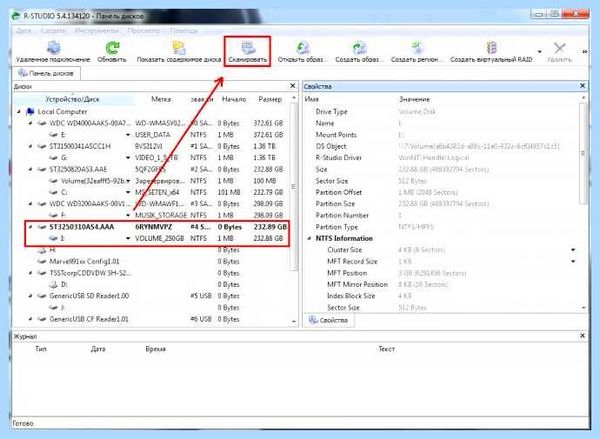
Task: Click the Открыть образ toolbar icon
Action: coord(302,48)
